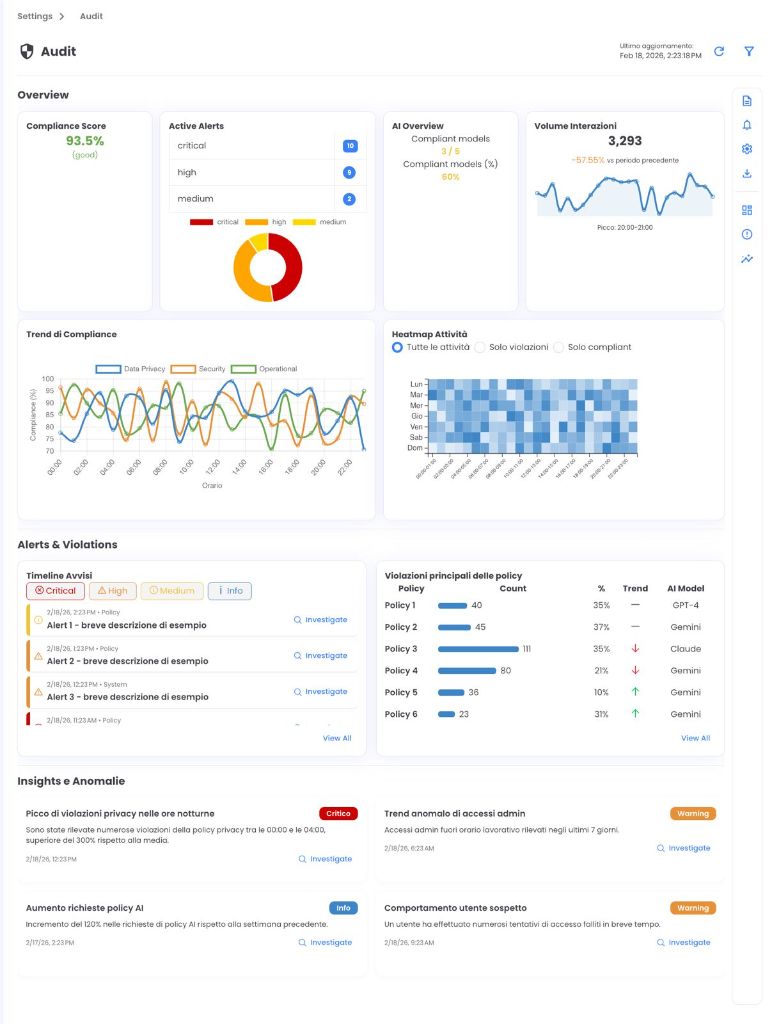Click the 93.5% compliance score value

(x=85, y=141)
